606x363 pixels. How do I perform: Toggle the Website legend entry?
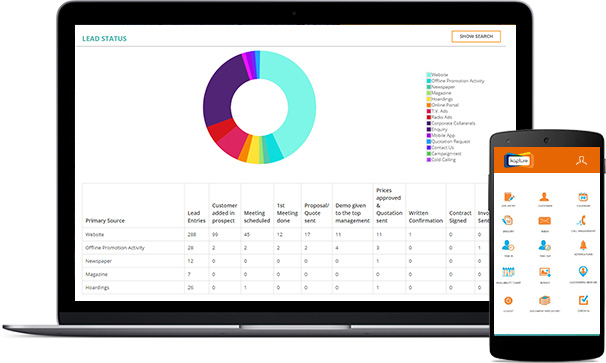(x=437, y=75)
